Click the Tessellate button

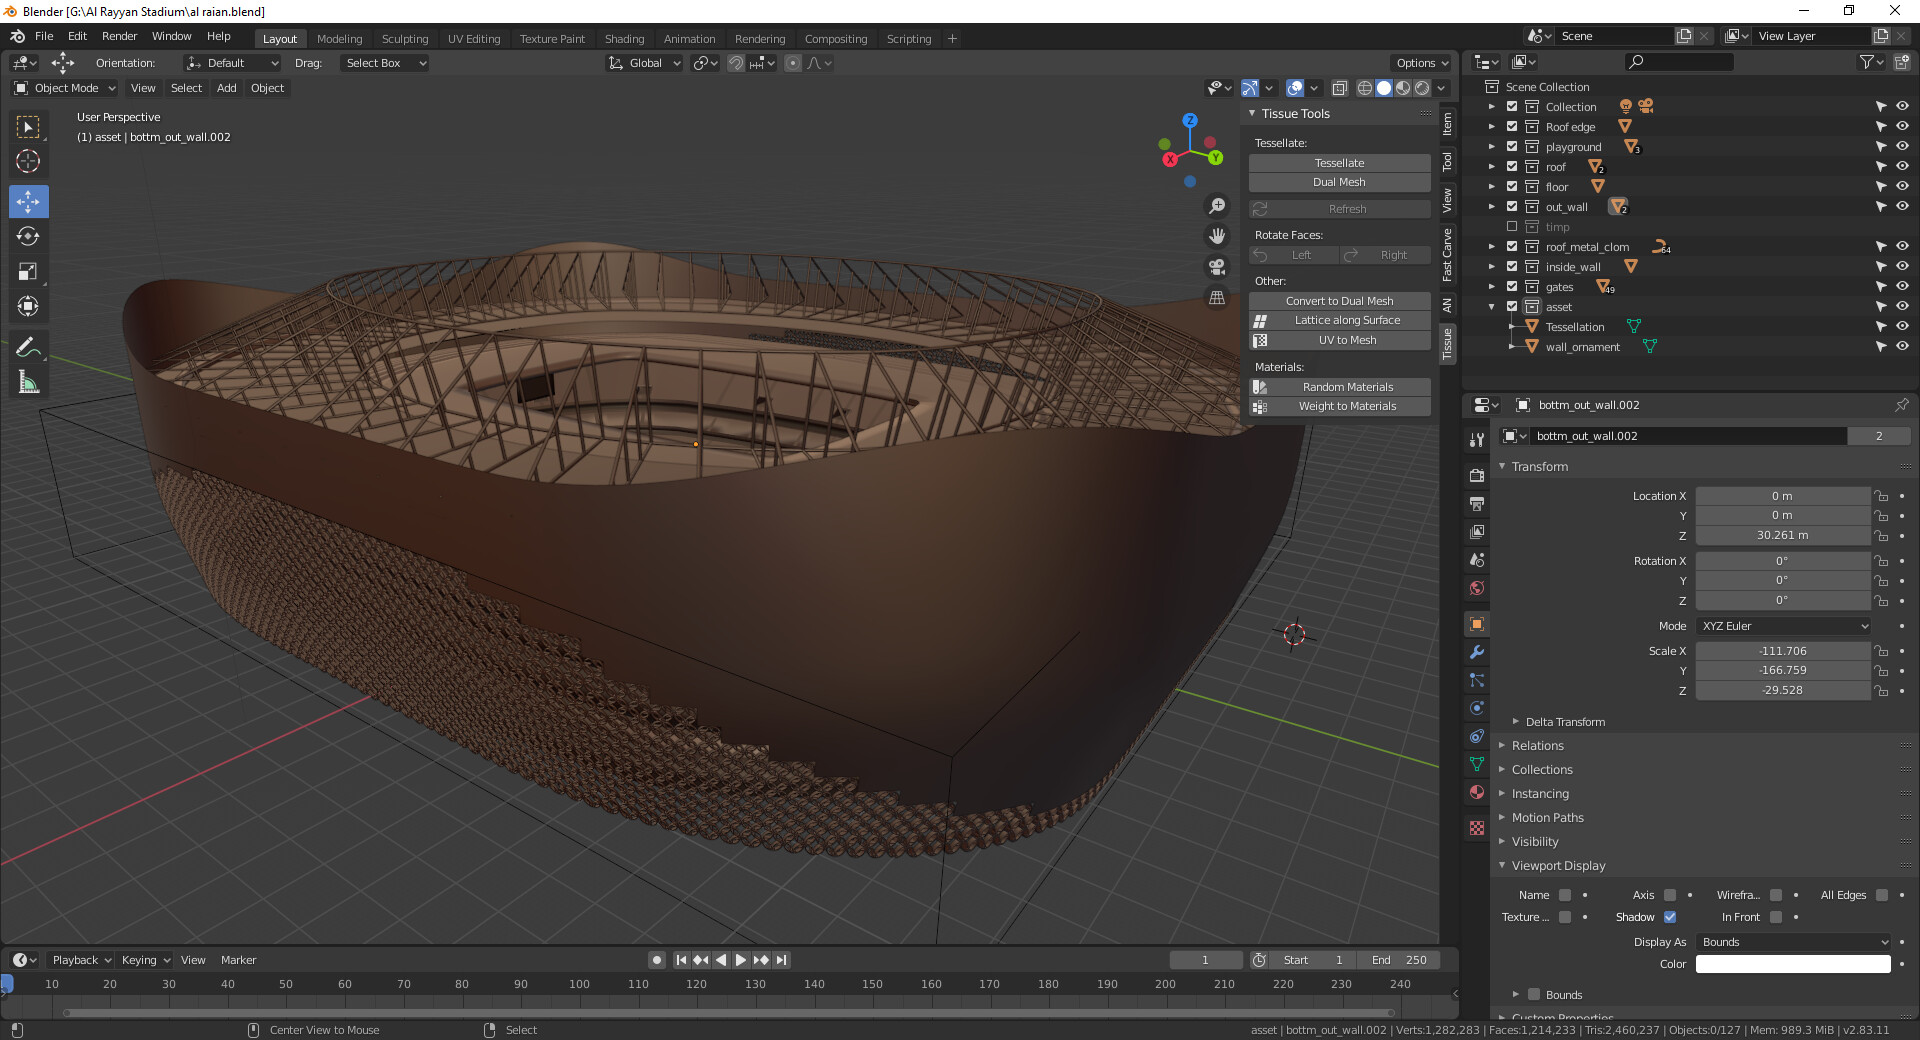tap(1339, 163)
